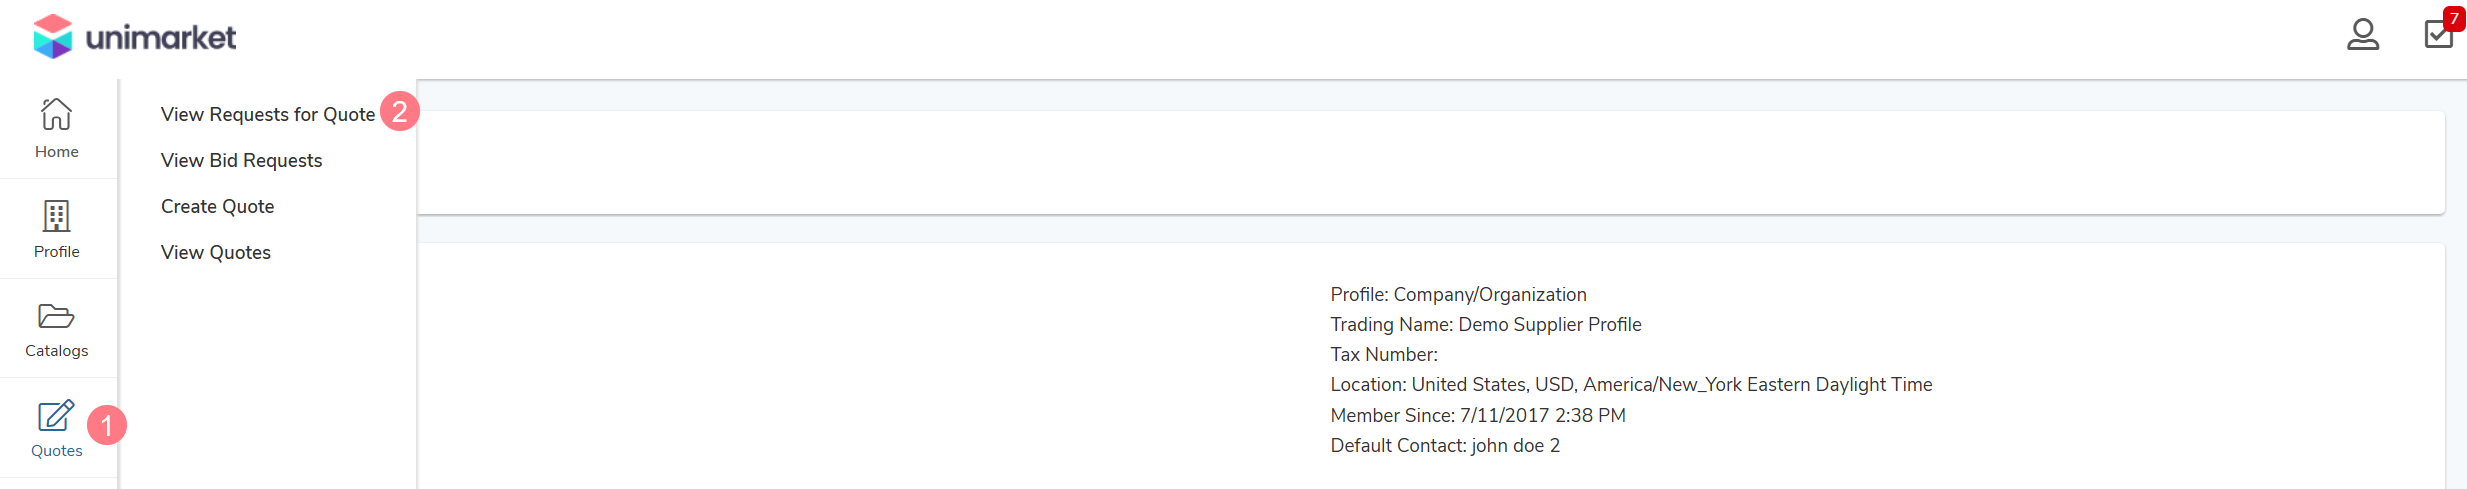Click the Default Contact john doe 2 line
Screen dimensions: 2467x489
point(1445,445)
